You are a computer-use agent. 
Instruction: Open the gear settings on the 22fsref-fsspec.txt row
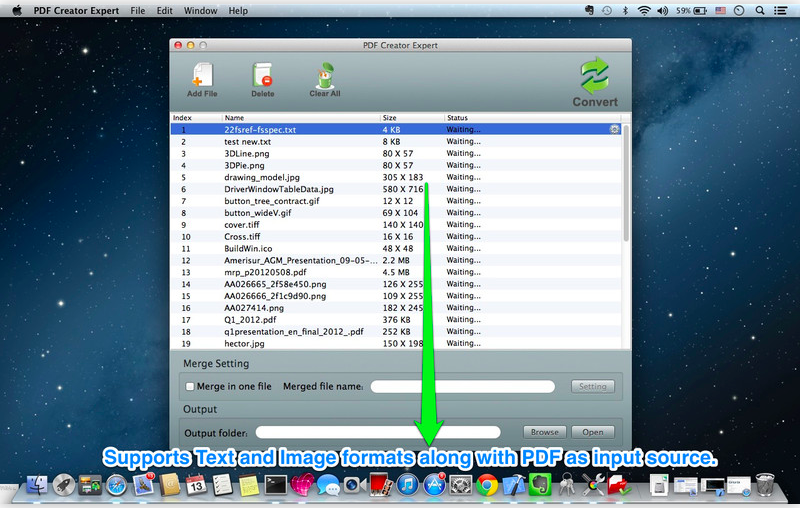coord(614,130)
